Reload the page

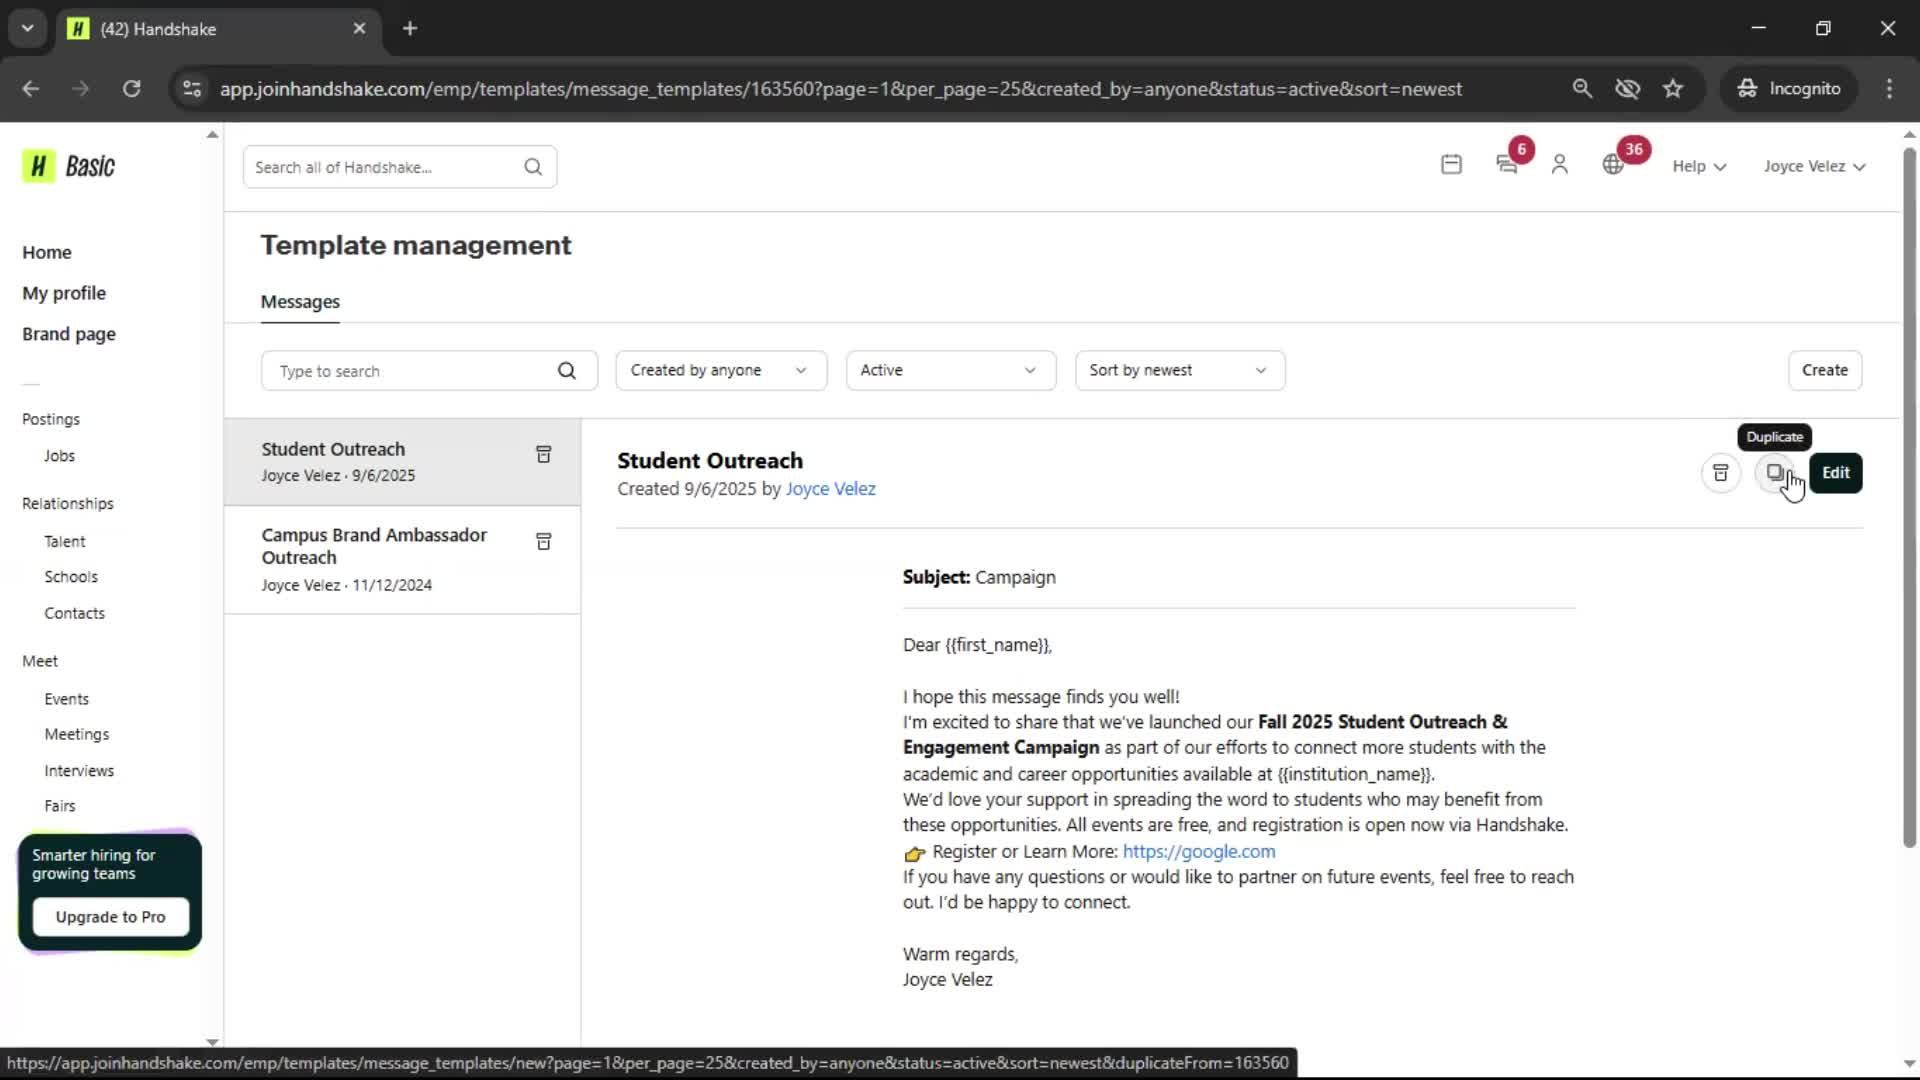(x=132, y=89)
